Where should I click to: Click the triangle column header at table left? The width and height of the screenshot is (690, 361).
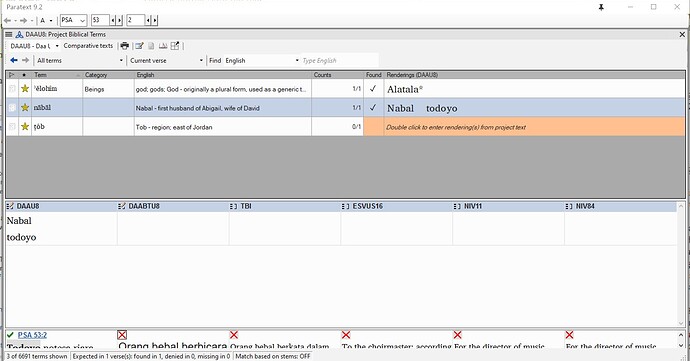[x=12, y=75]
